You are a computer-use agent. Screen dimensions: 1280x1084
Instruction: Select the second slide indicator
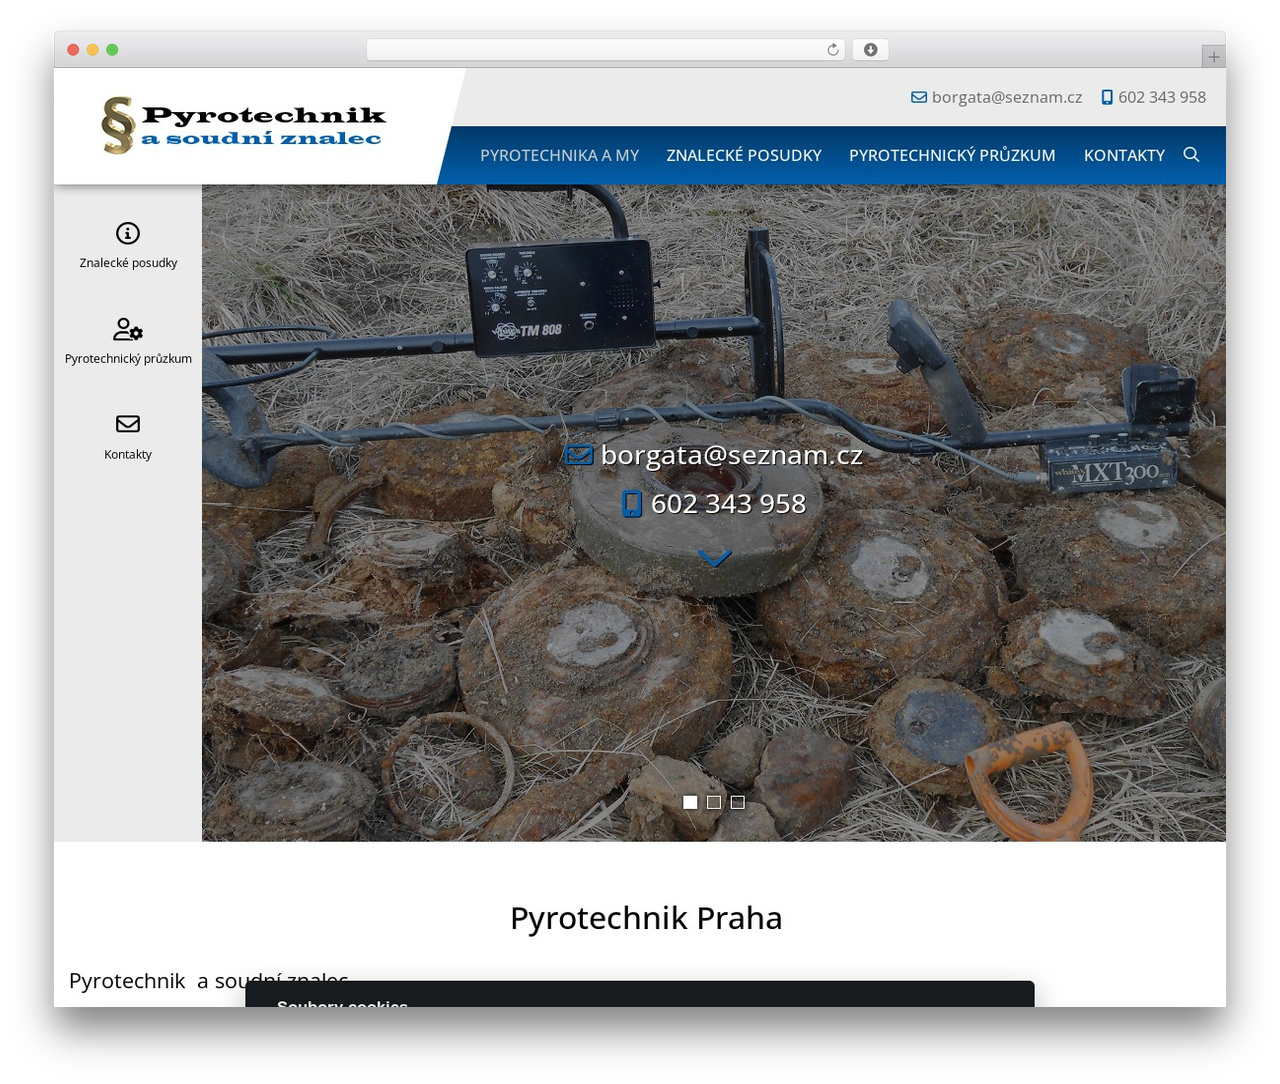point(714,802)
